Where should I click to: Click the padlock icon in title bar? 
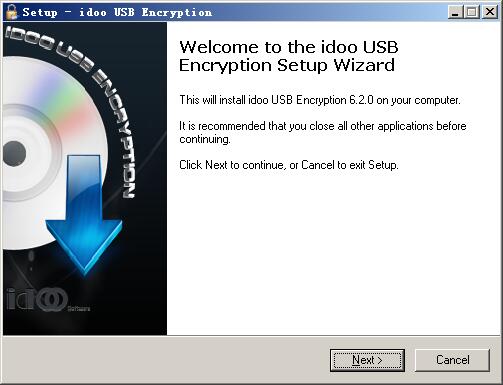(11, 12)
